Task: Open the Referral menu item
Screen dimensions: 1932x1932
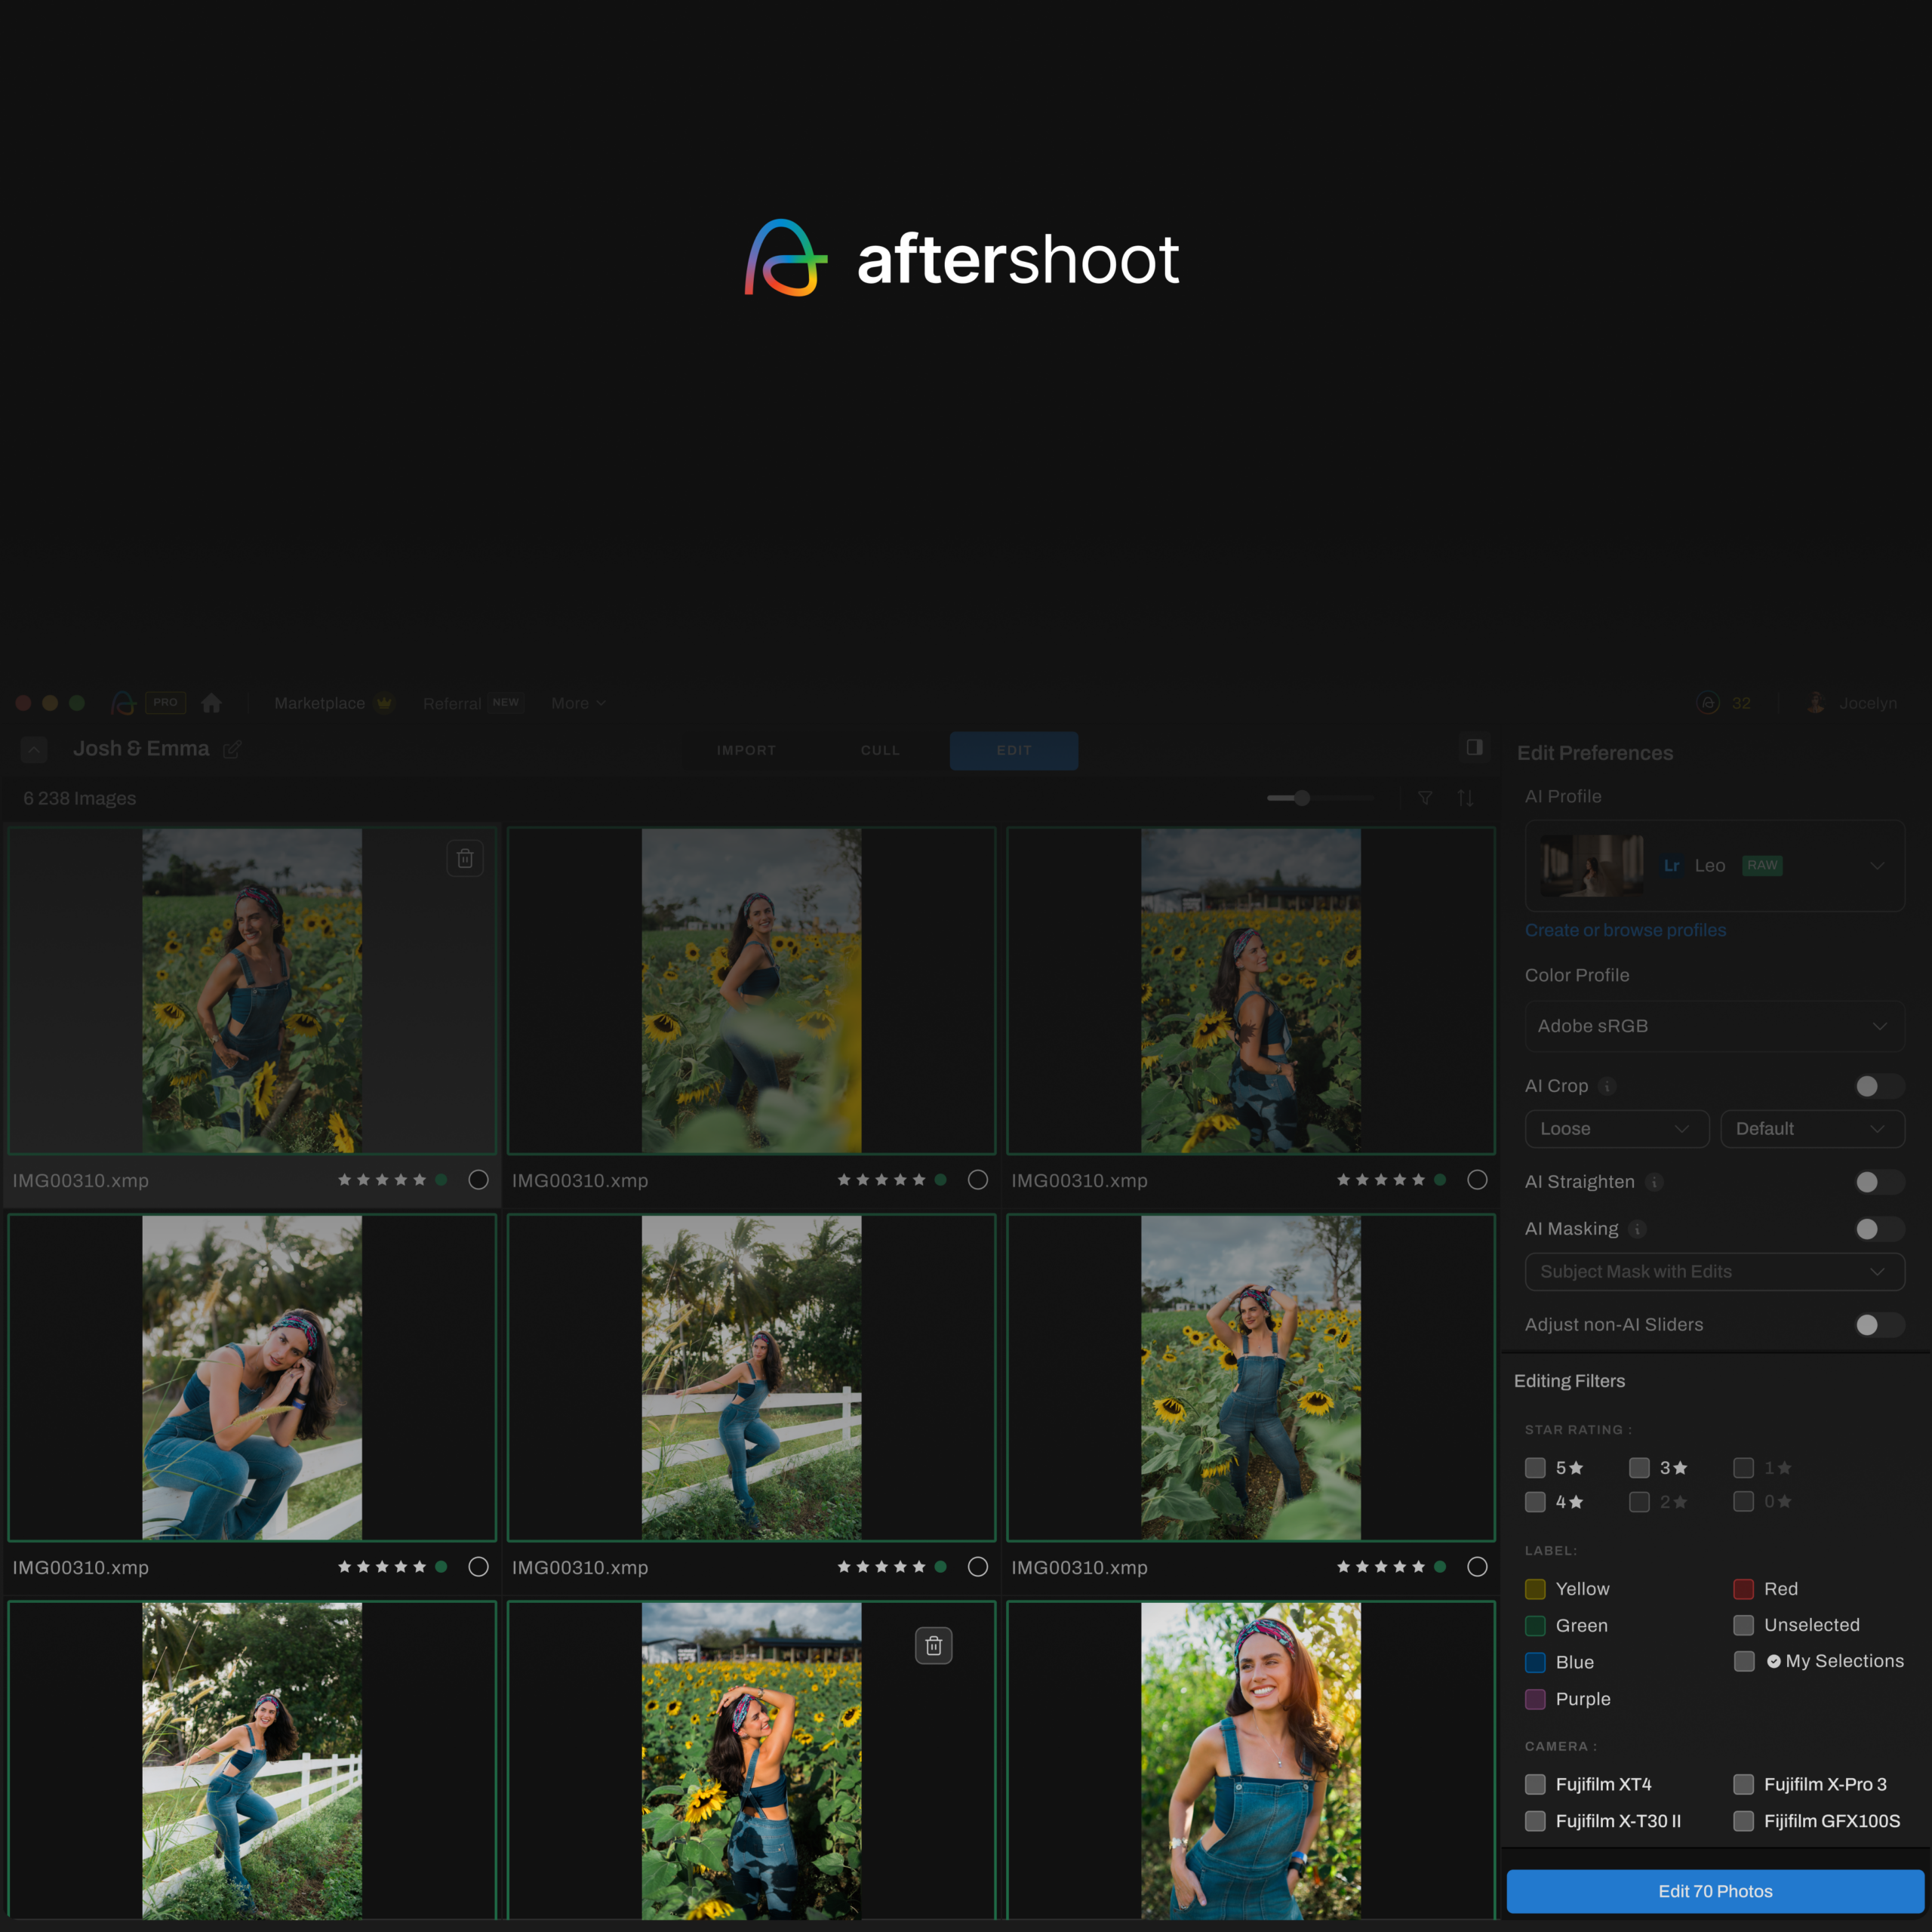Action: point(452,704)
